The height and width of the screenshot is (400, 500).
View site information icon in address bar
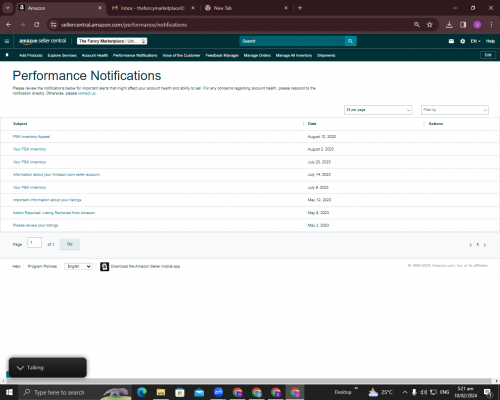coord(53,25)
